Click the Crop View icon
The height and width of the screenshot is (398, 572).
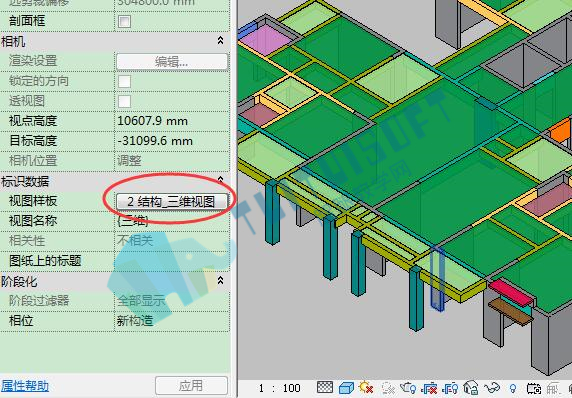429,388
